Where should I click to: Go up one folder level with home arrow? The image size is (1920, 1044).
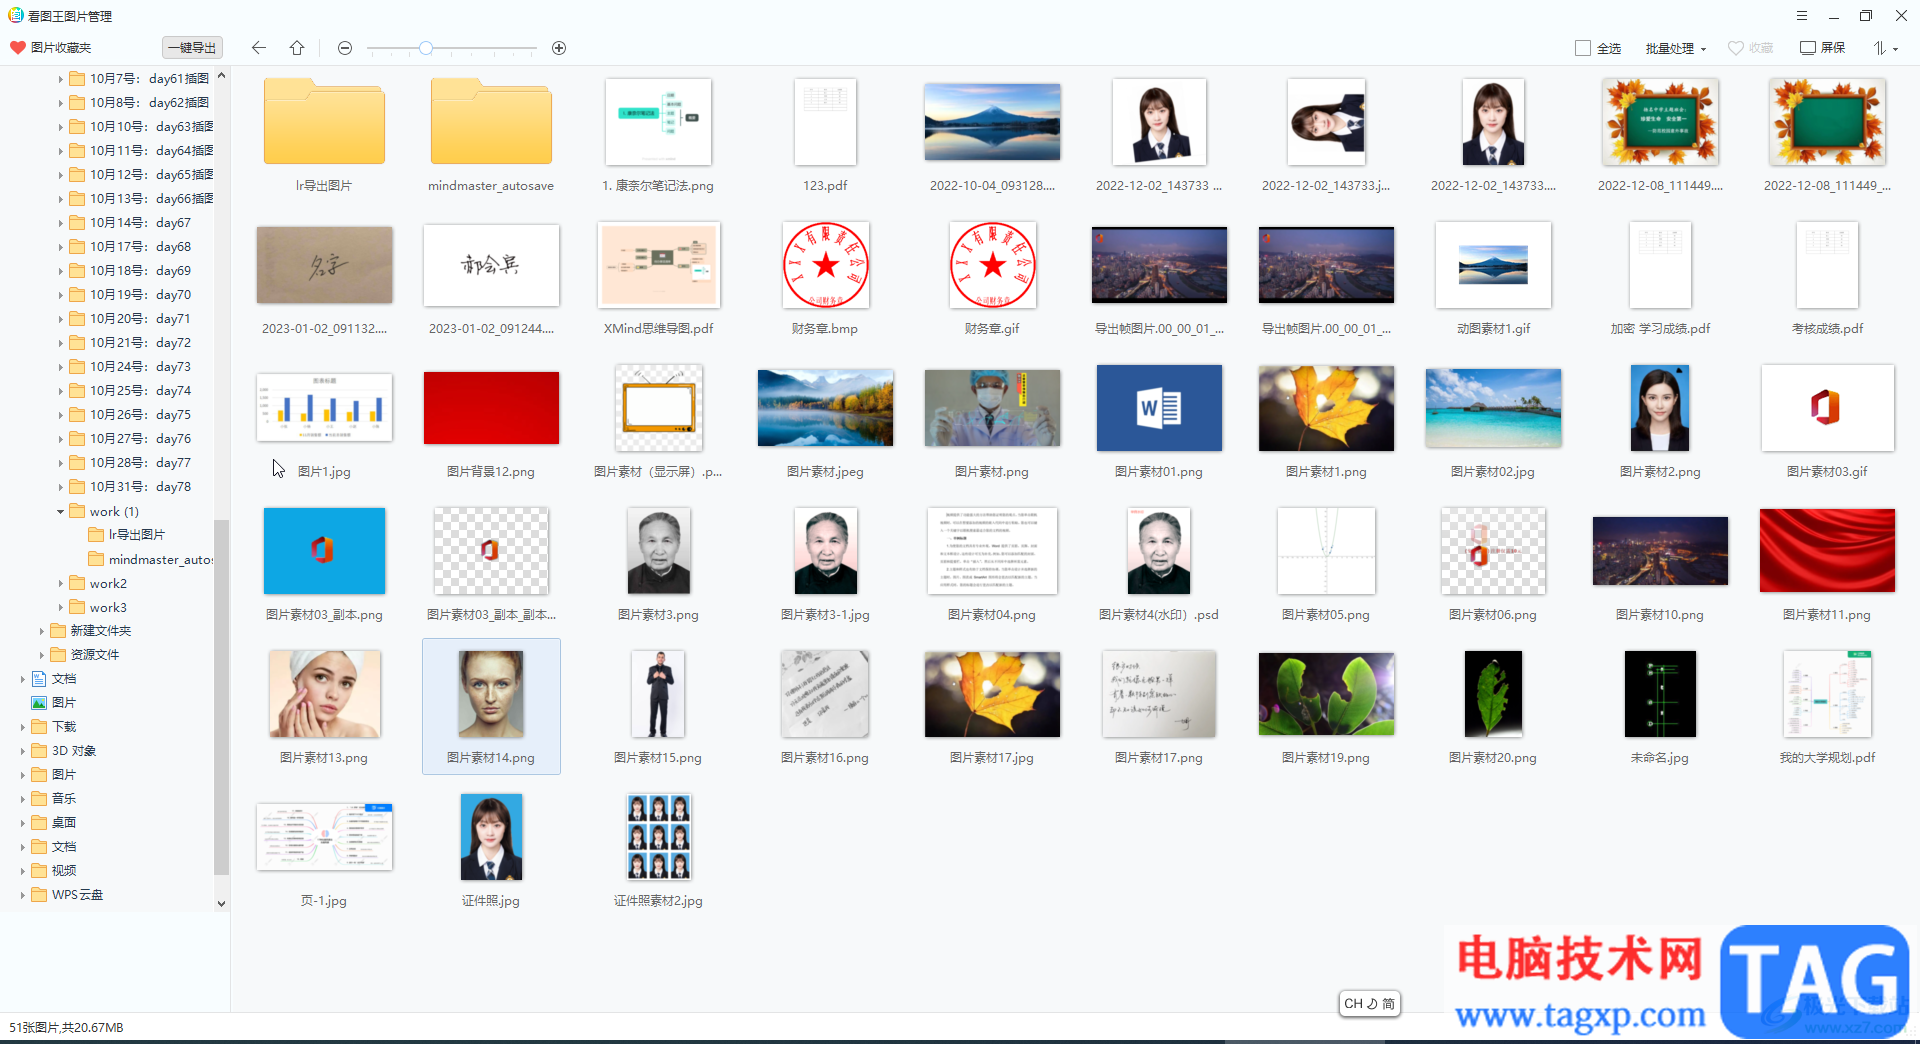pos(297,48)
